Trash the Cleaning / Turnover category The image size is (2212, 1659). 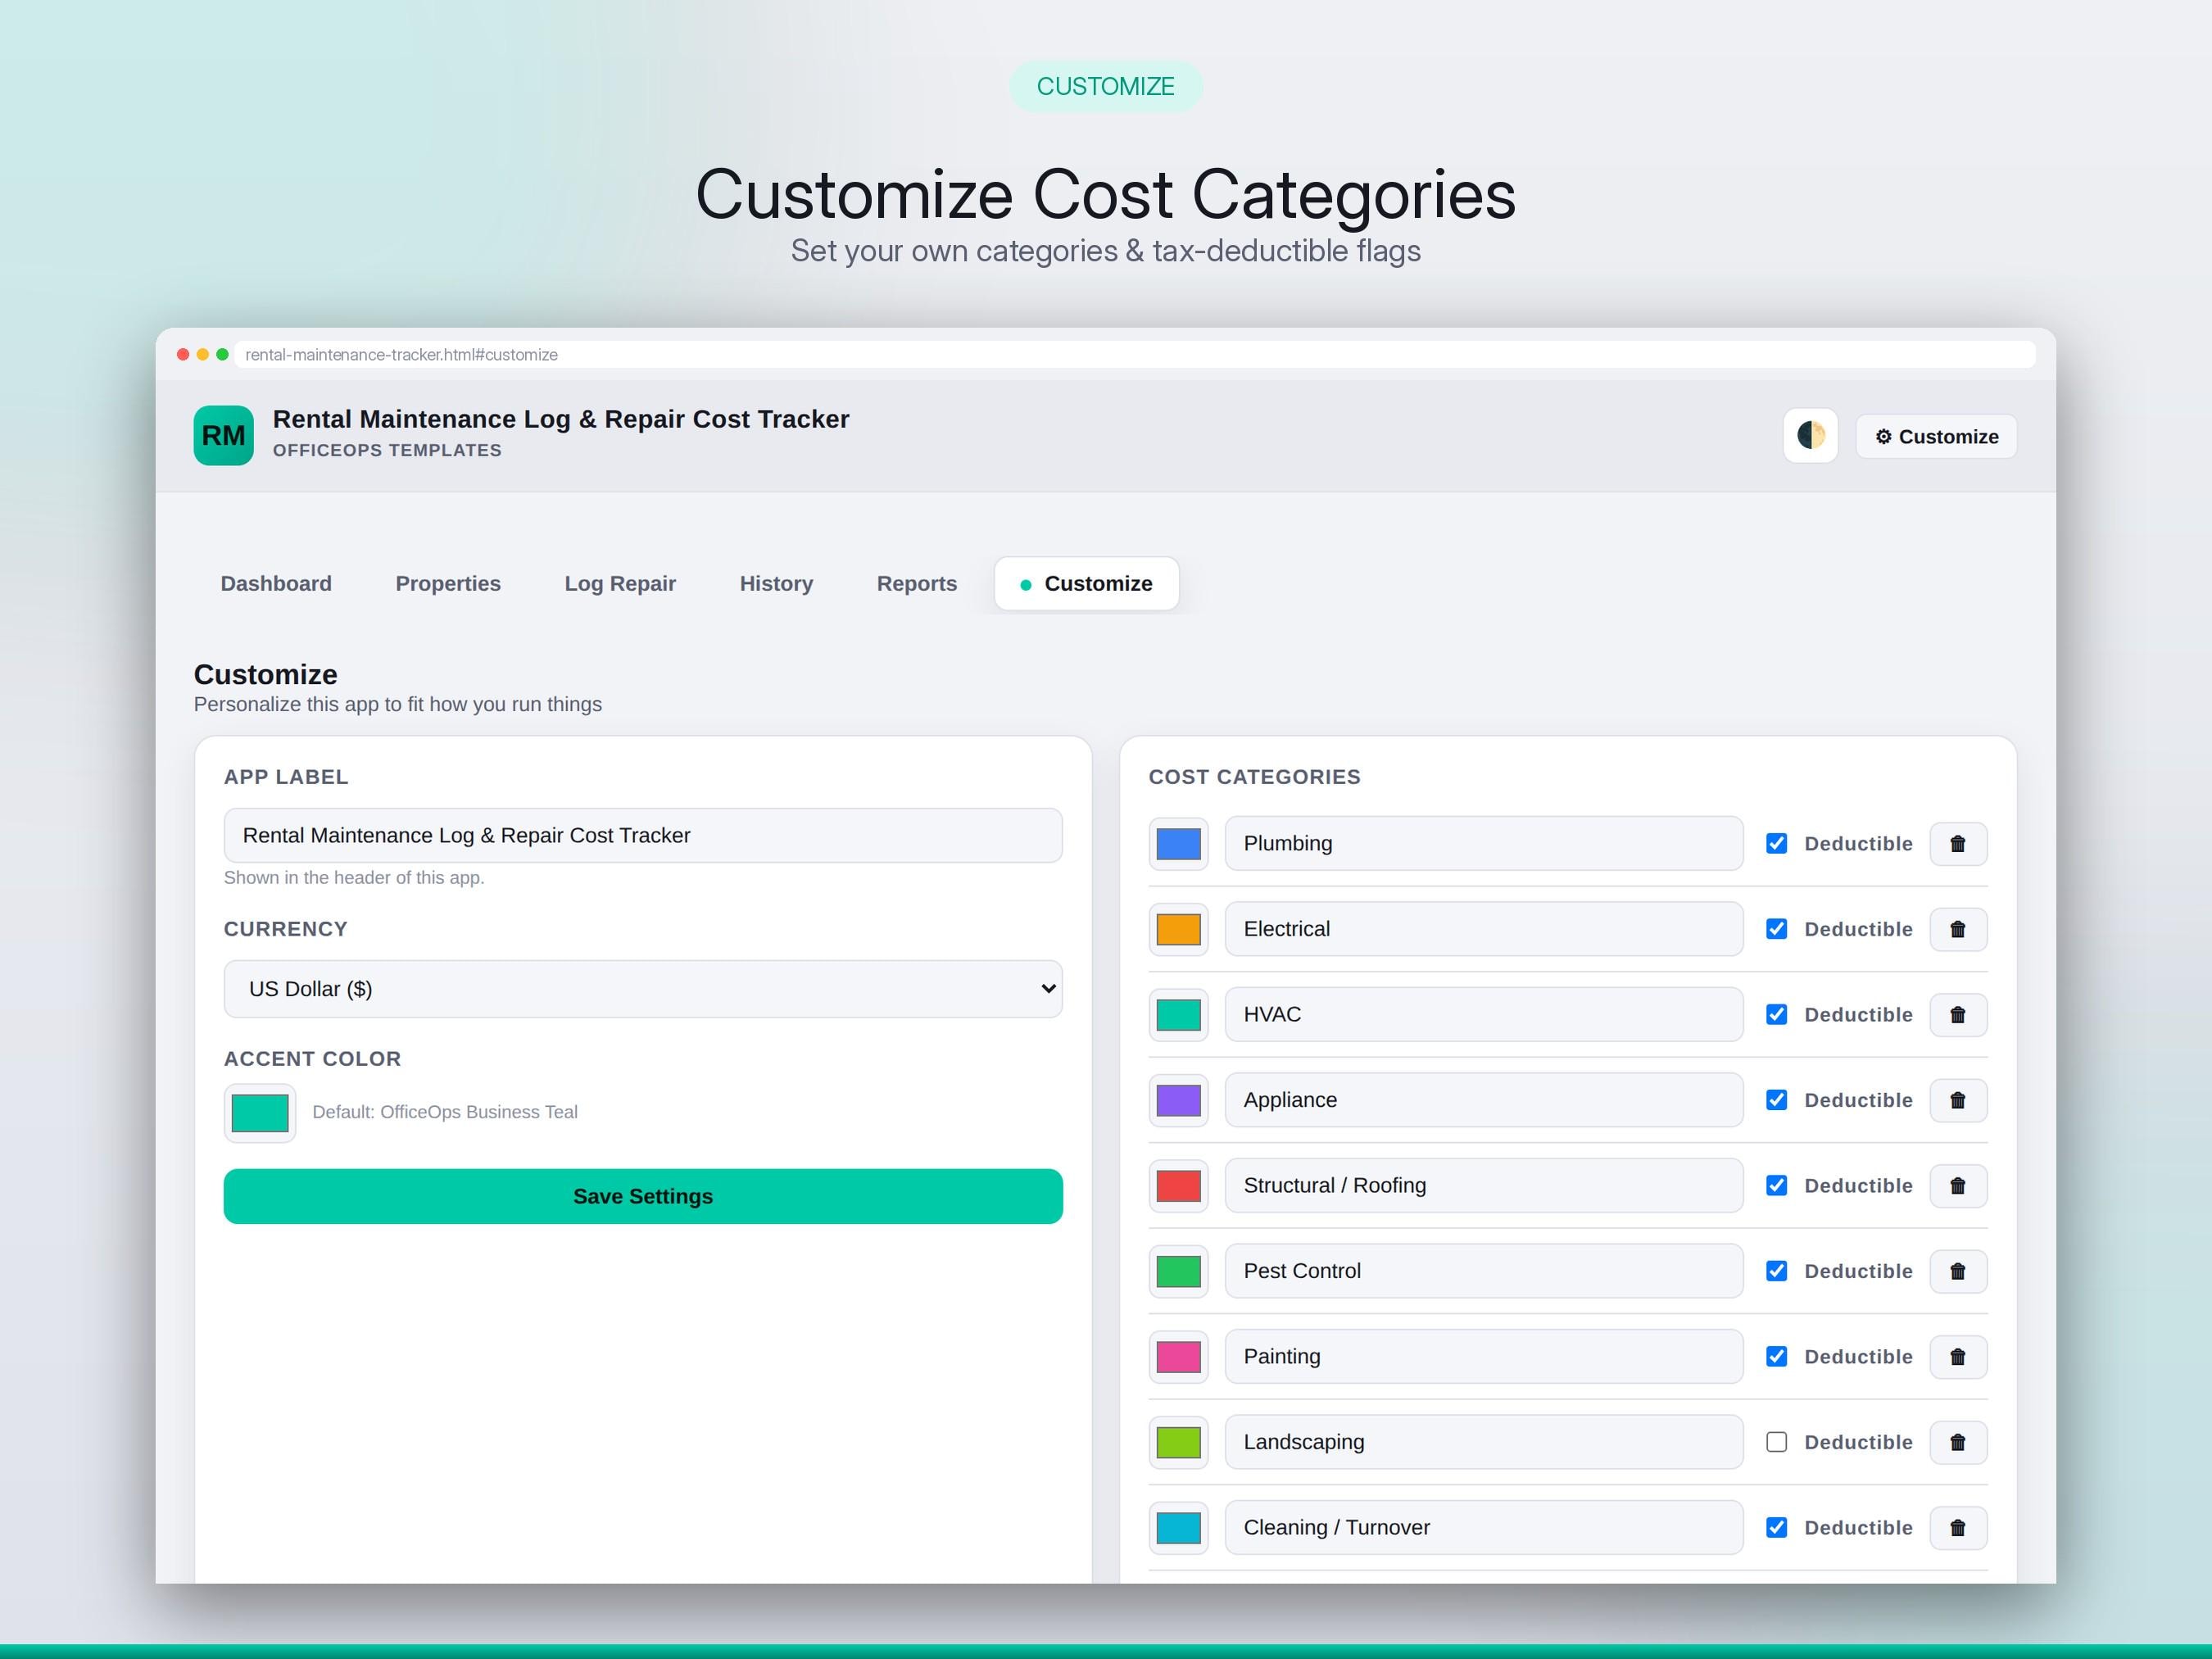[x=1957, y=1528]
